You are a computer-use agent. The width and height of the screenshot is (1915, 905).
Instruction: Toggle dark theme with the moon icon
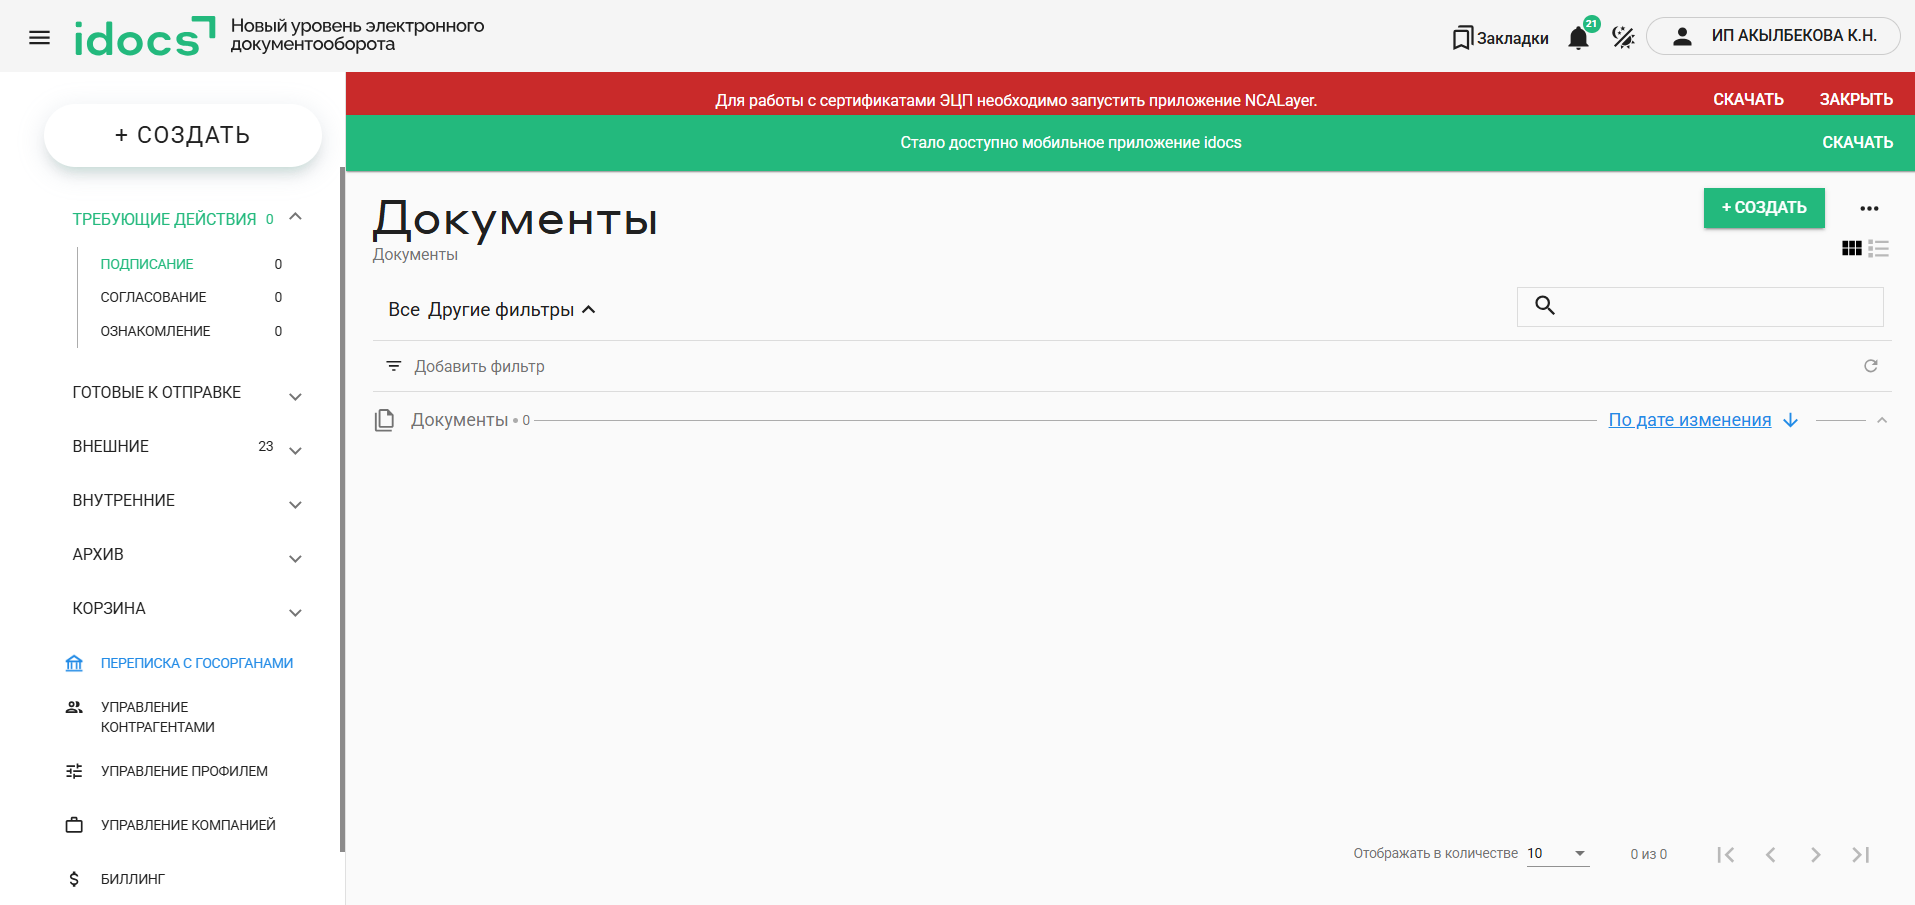point(1622,36)
